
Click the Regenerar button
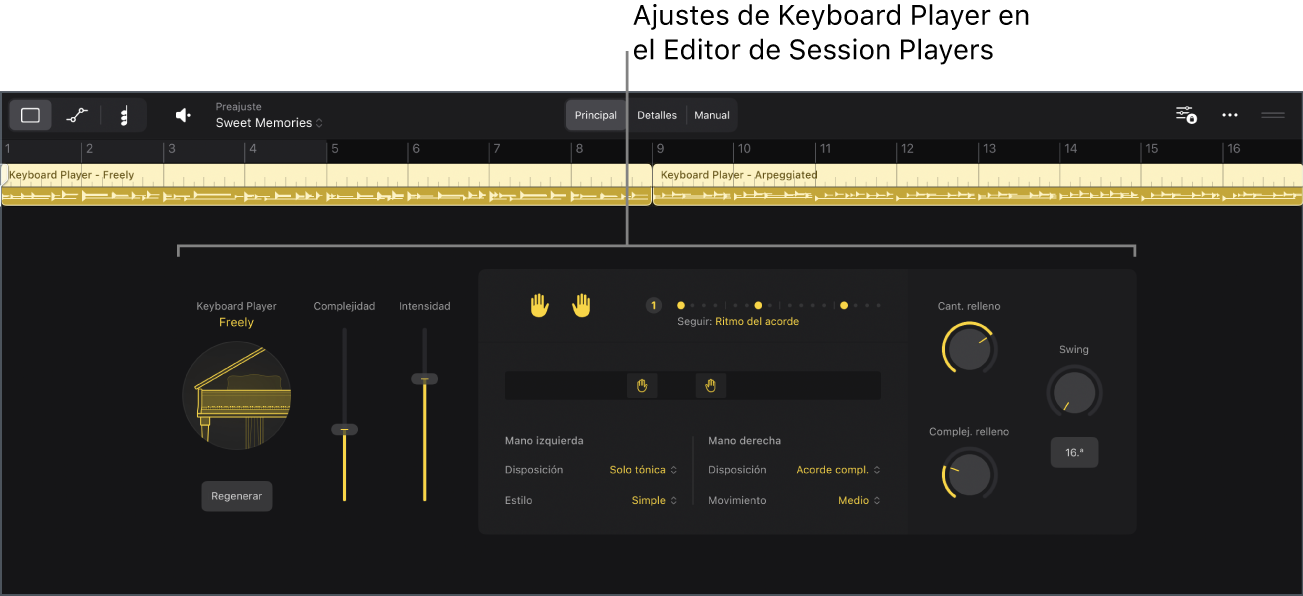click(x=237, y=496)
